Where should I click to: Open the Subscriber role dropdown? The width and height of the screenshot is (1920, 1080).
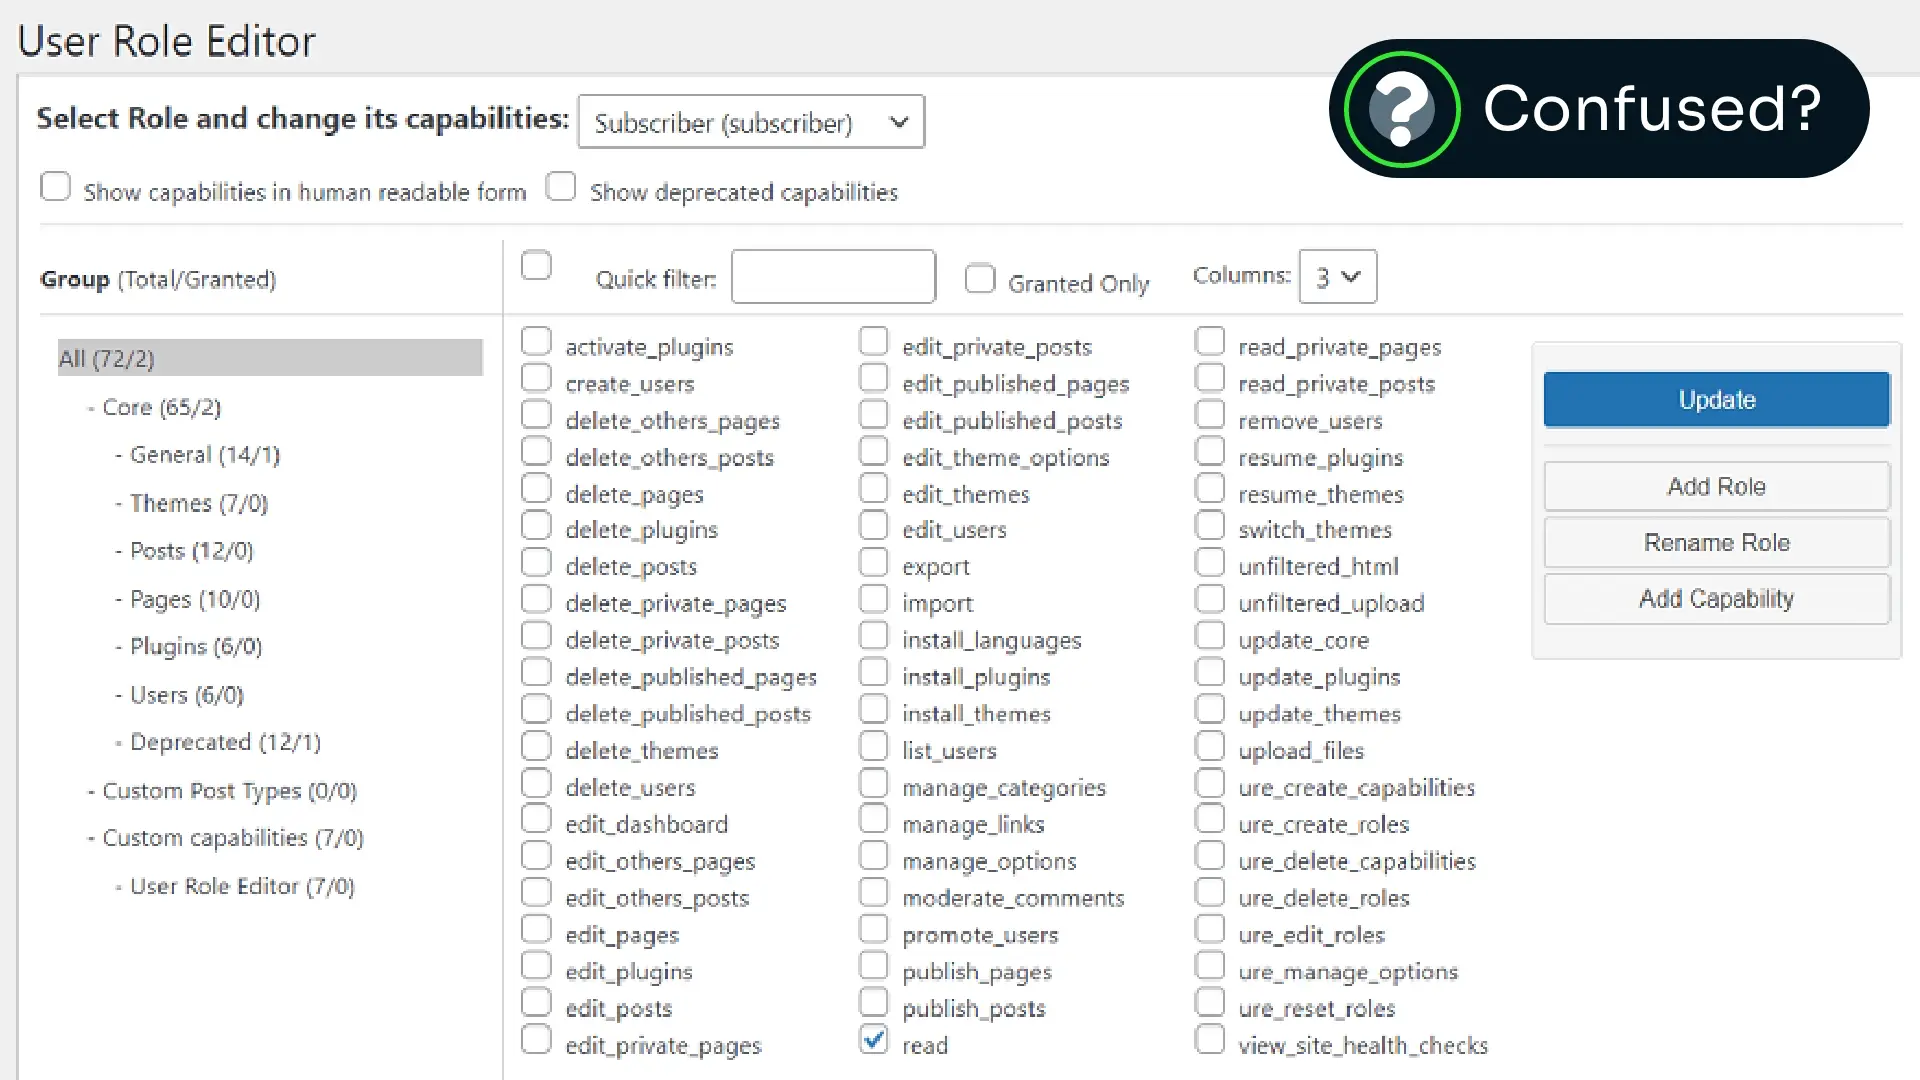[751, 122]
